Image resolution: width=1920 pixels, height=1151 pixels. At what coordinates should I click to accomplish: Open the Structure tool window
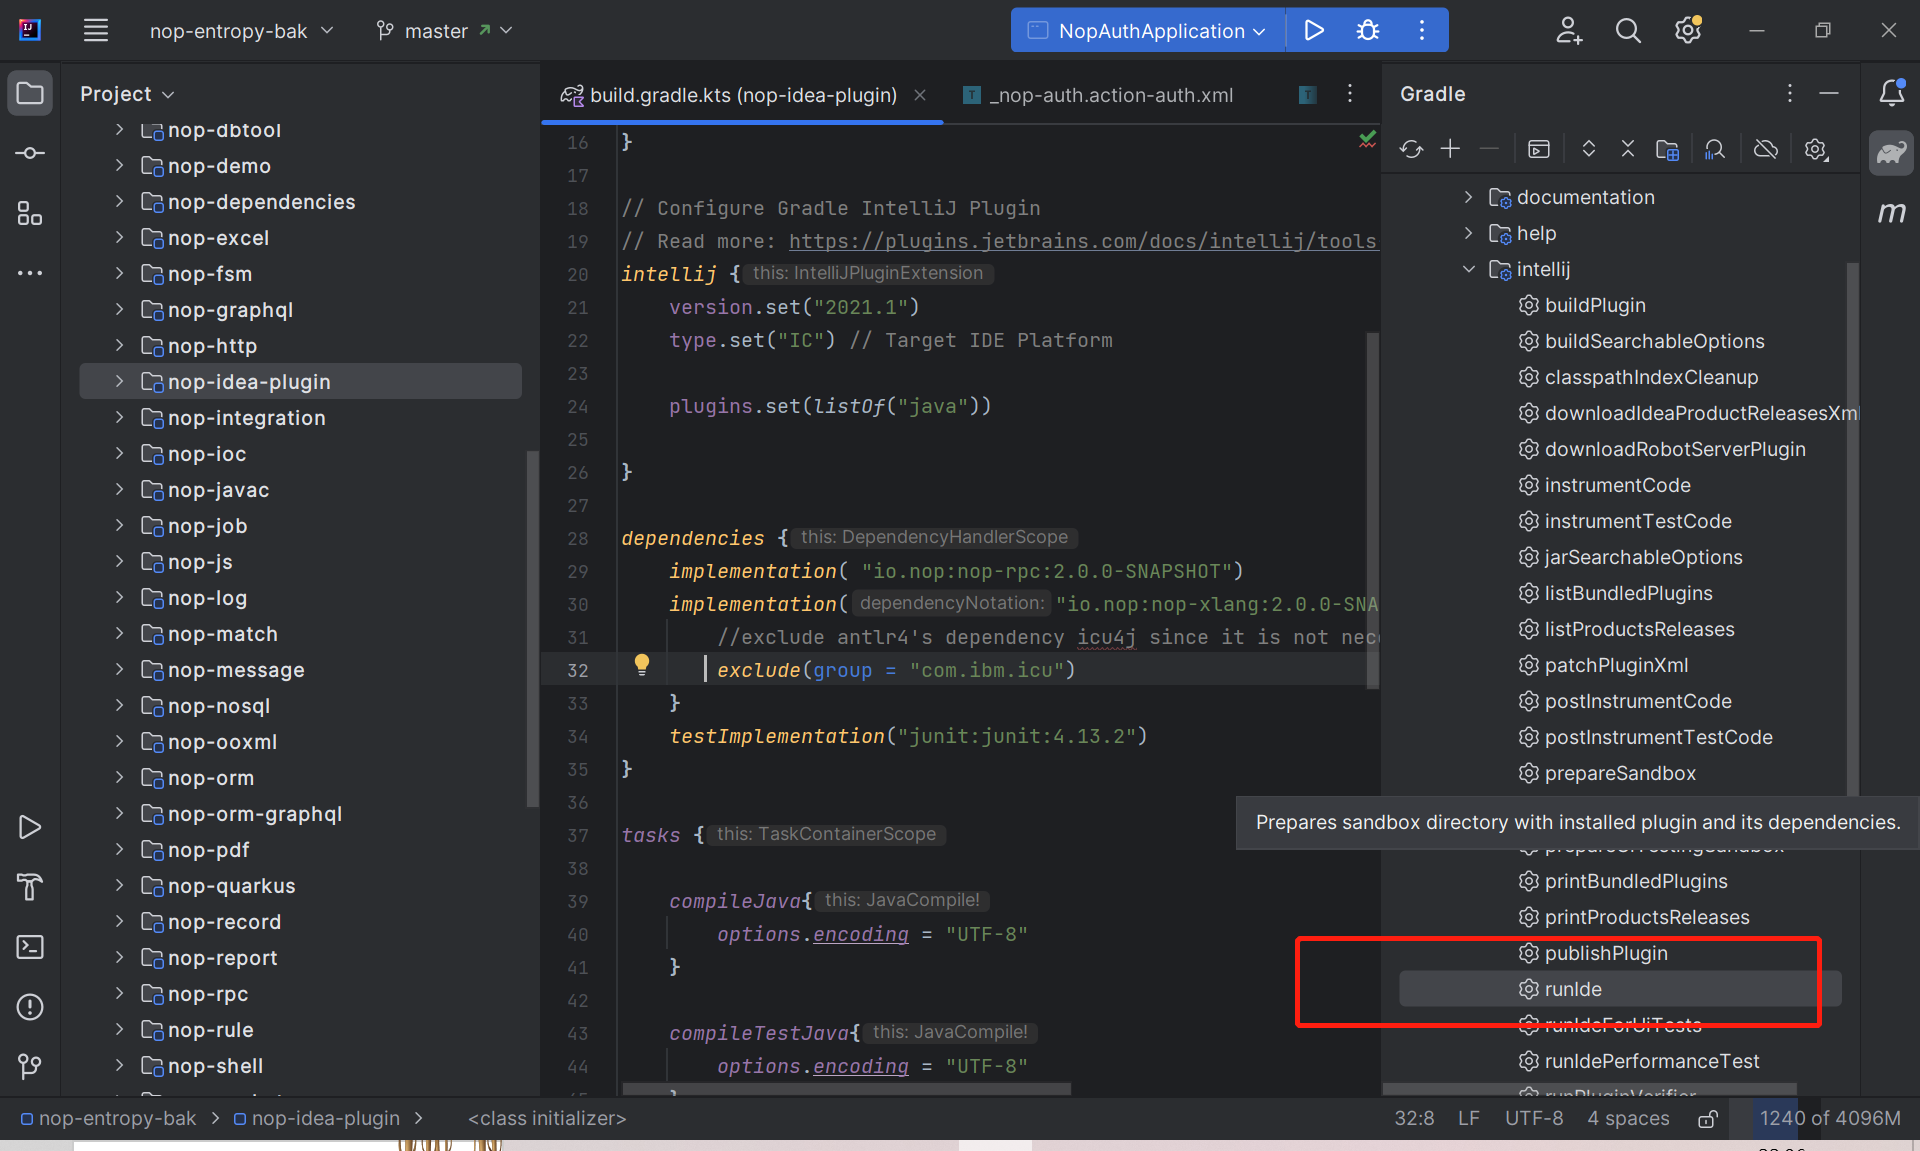point(30,213)
